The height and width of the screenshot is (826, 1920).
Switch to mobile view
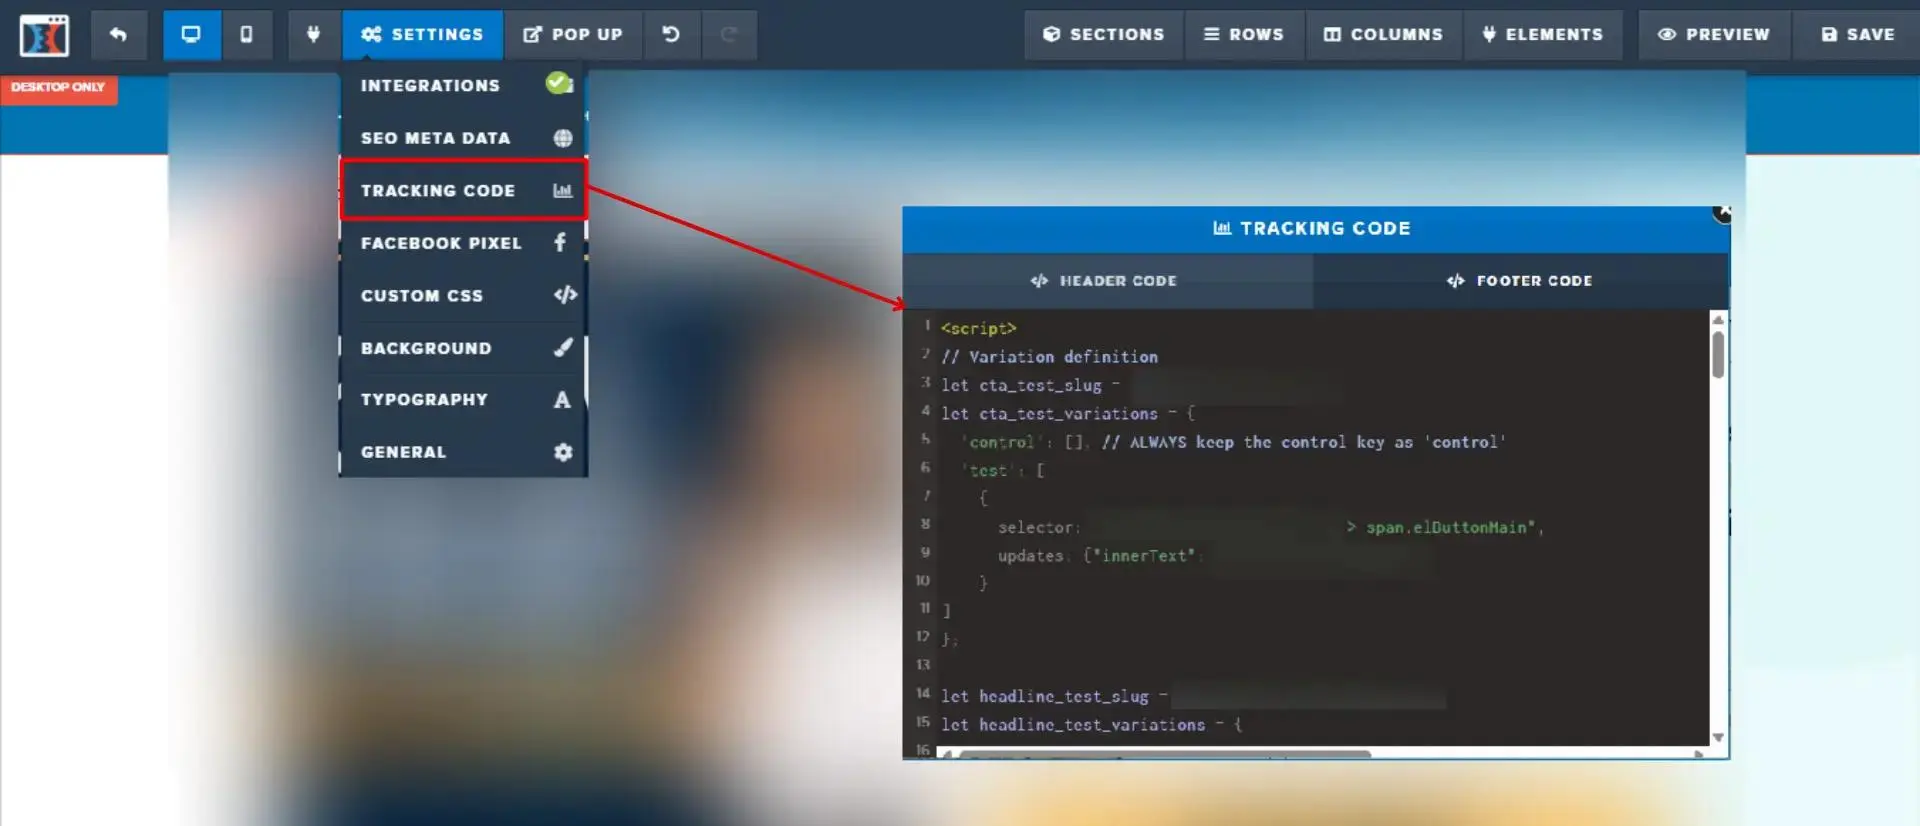tap(246, 35)
